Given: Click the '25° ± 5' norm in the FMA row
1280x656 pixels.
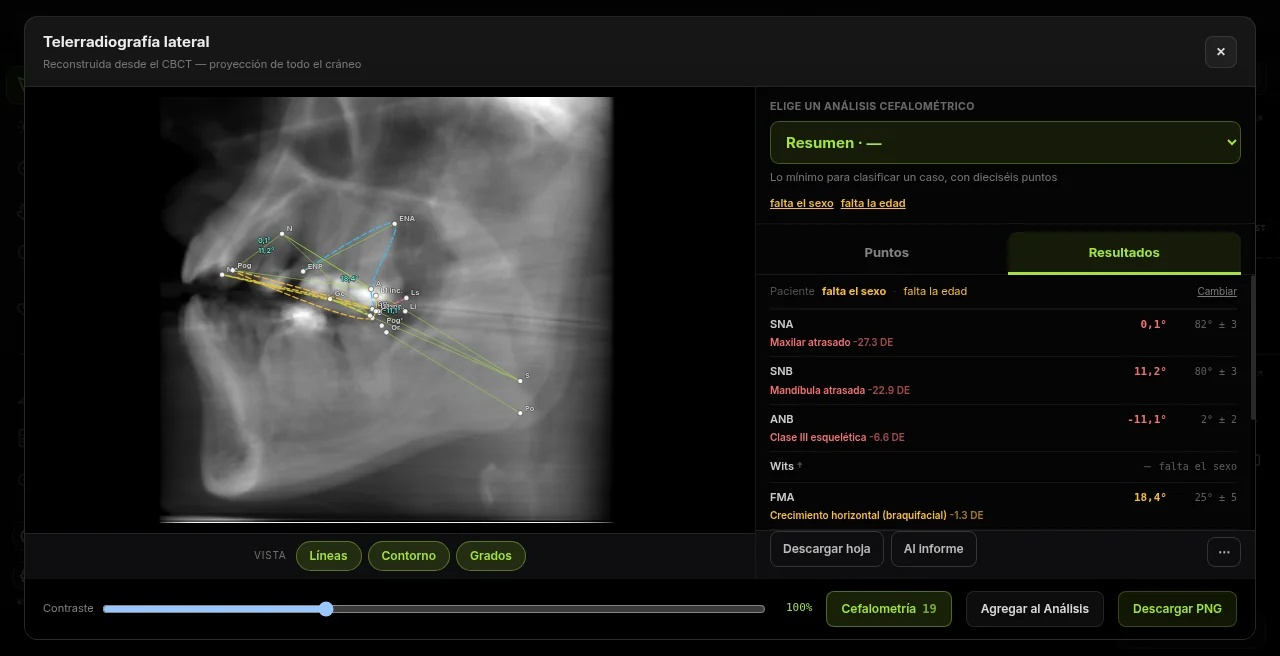Looking at the screenshot, I should pos(1216,498).
